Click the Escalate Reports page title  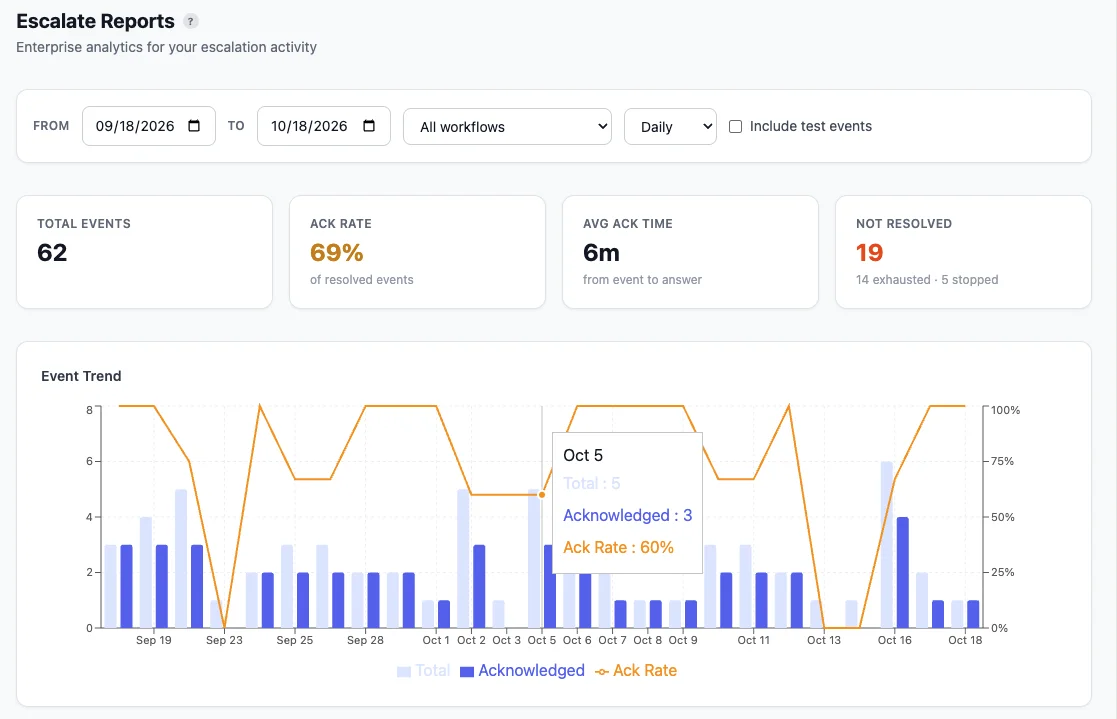[x=95, y=21]
